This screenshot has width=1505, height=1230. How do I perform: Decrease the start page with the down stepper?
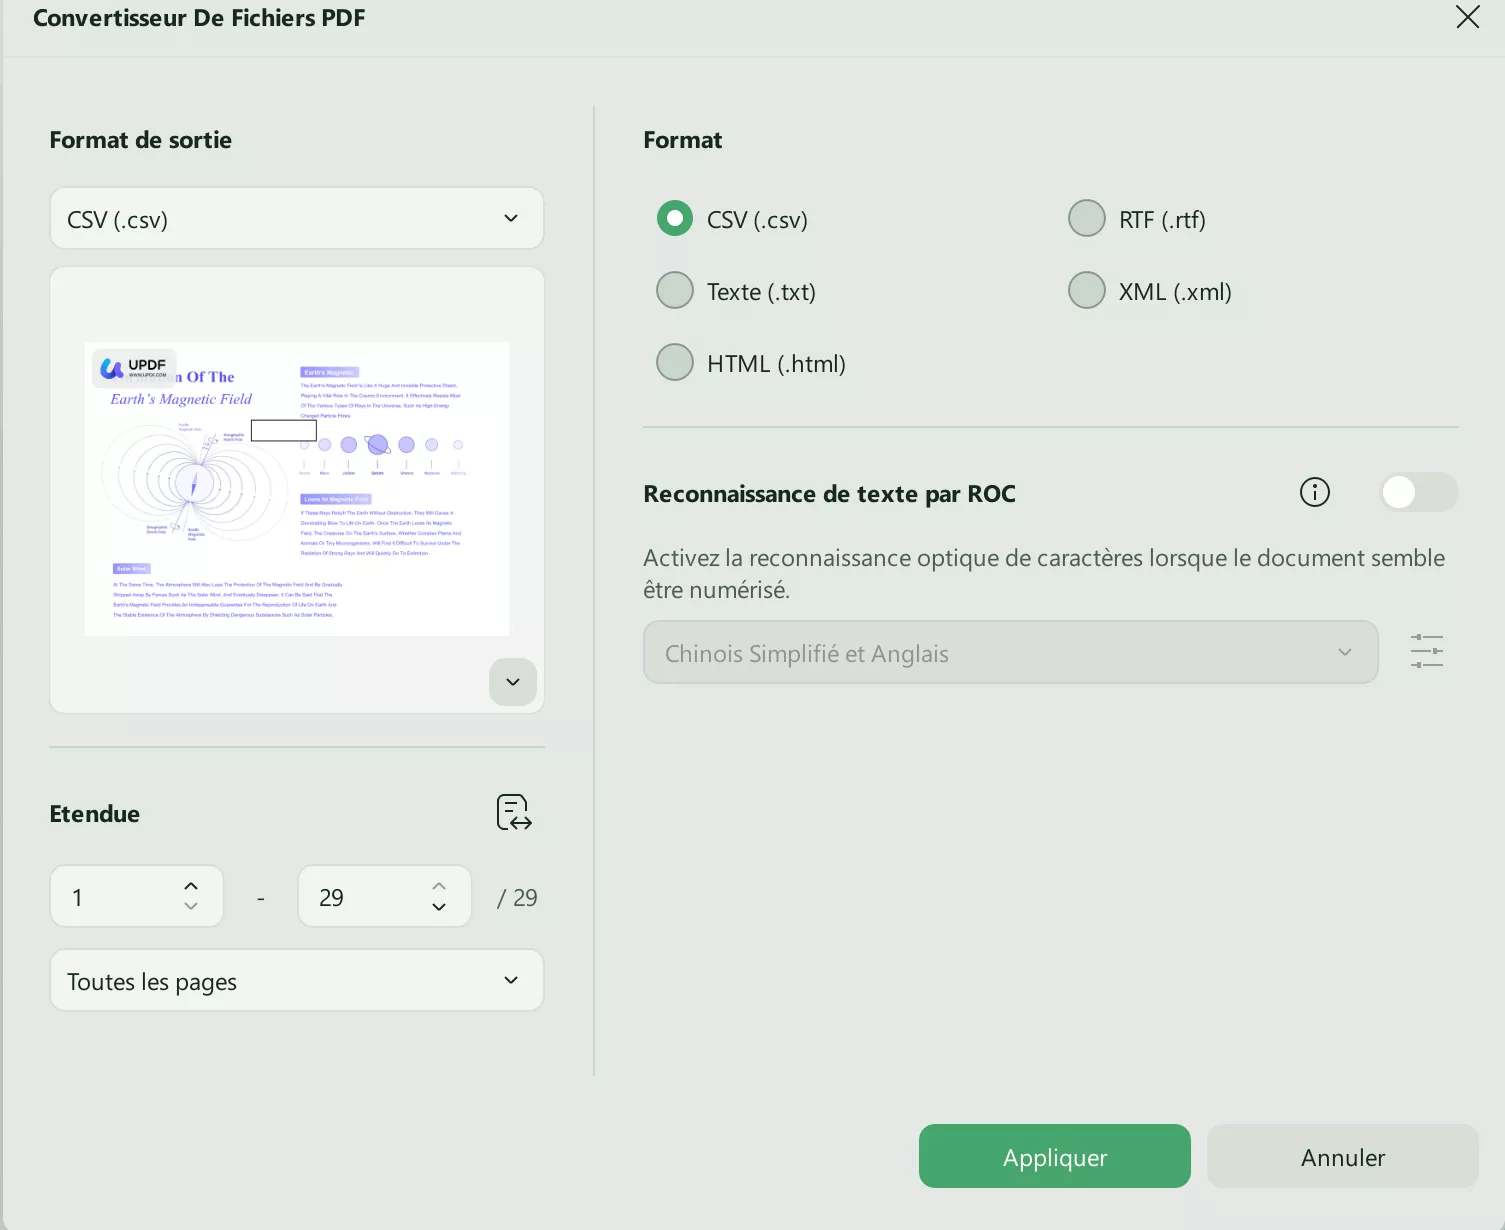click(190, 907)
